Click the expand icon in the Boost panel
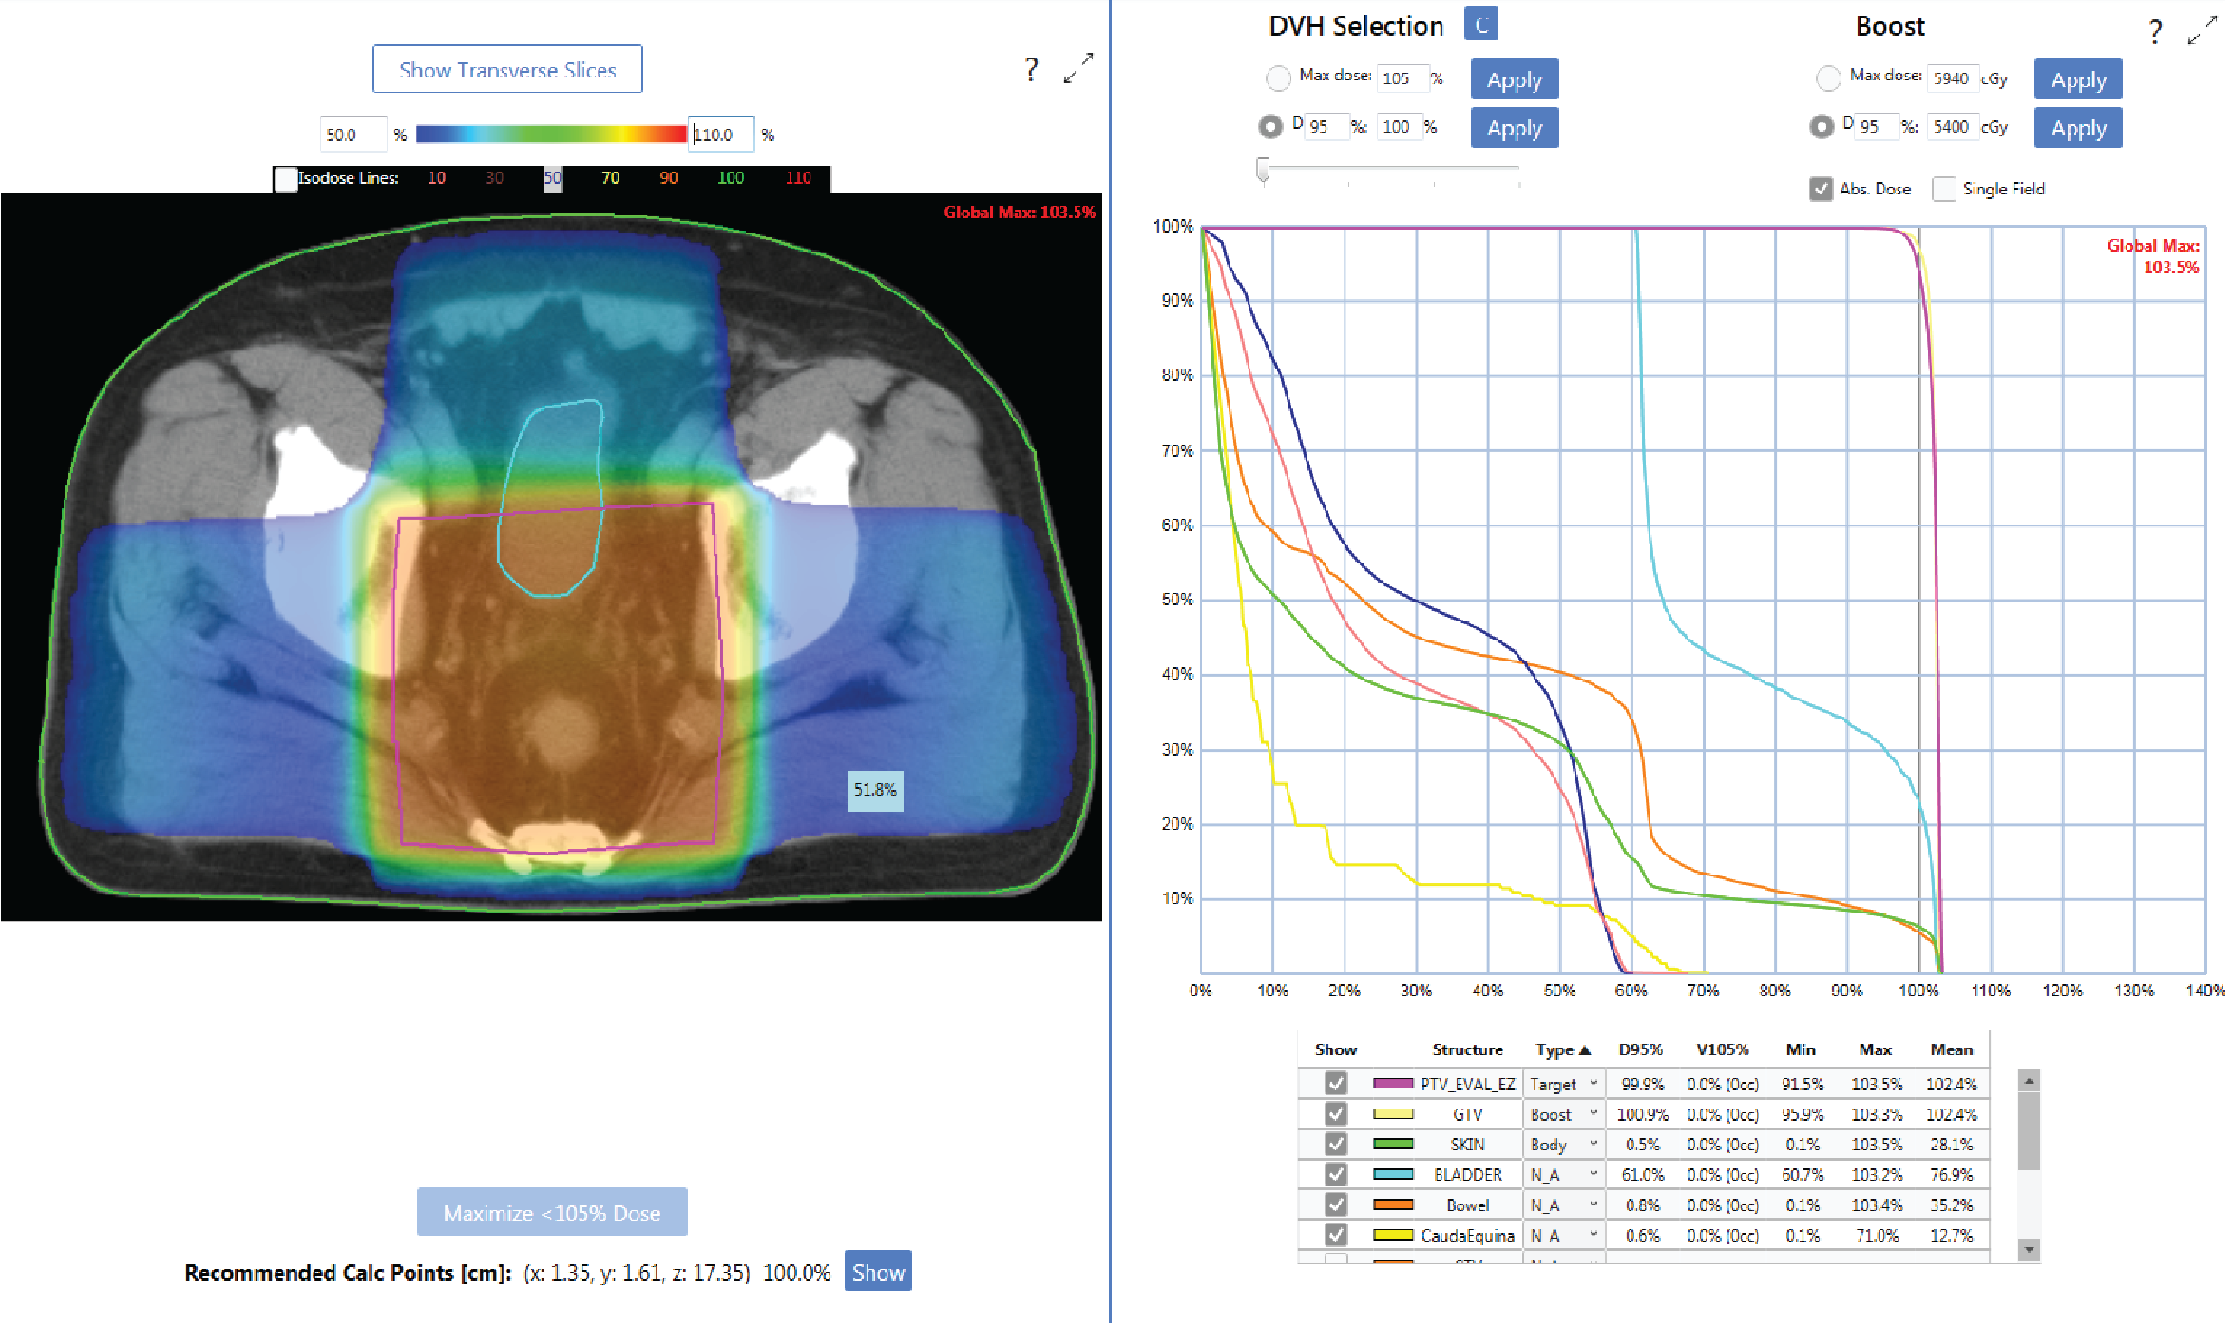This screenshot has width=2225, height=1323. pos(2202,31)
